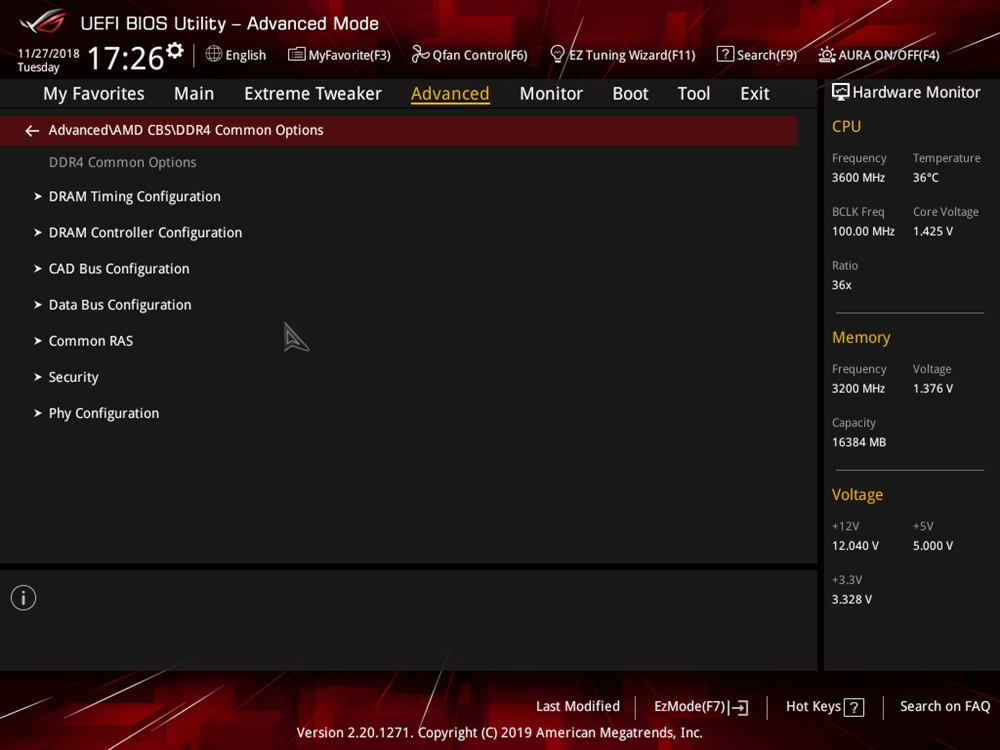Screen dimensions: 1000x750
Task: Expand the Common RAS arrow
Action: [38, 341]
